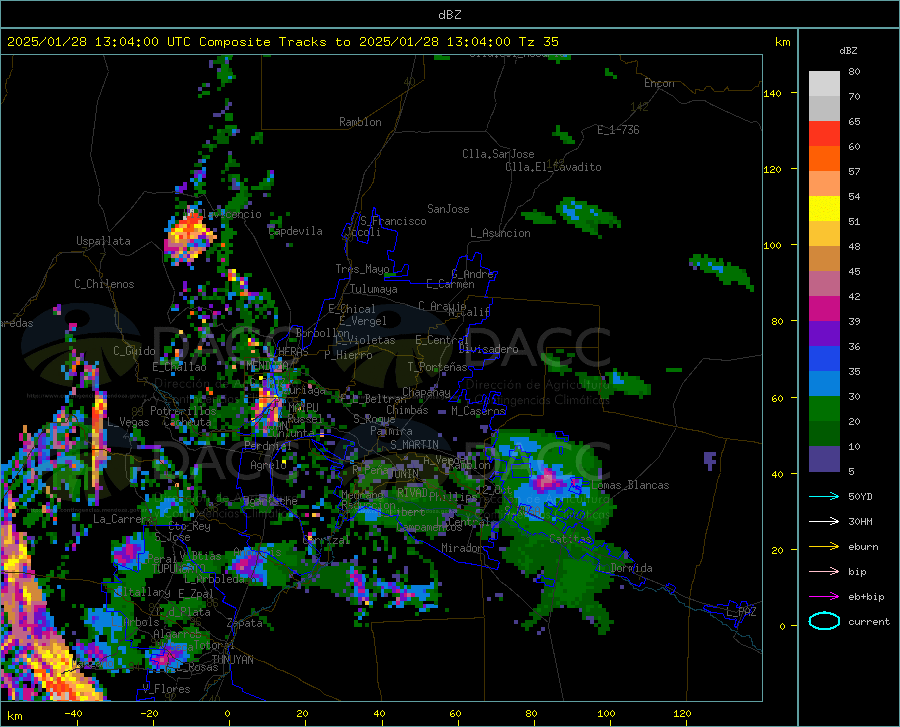Click the 'eburn' legend text
Viewport: 900px width, 727px height.
(x=863, y=546)
